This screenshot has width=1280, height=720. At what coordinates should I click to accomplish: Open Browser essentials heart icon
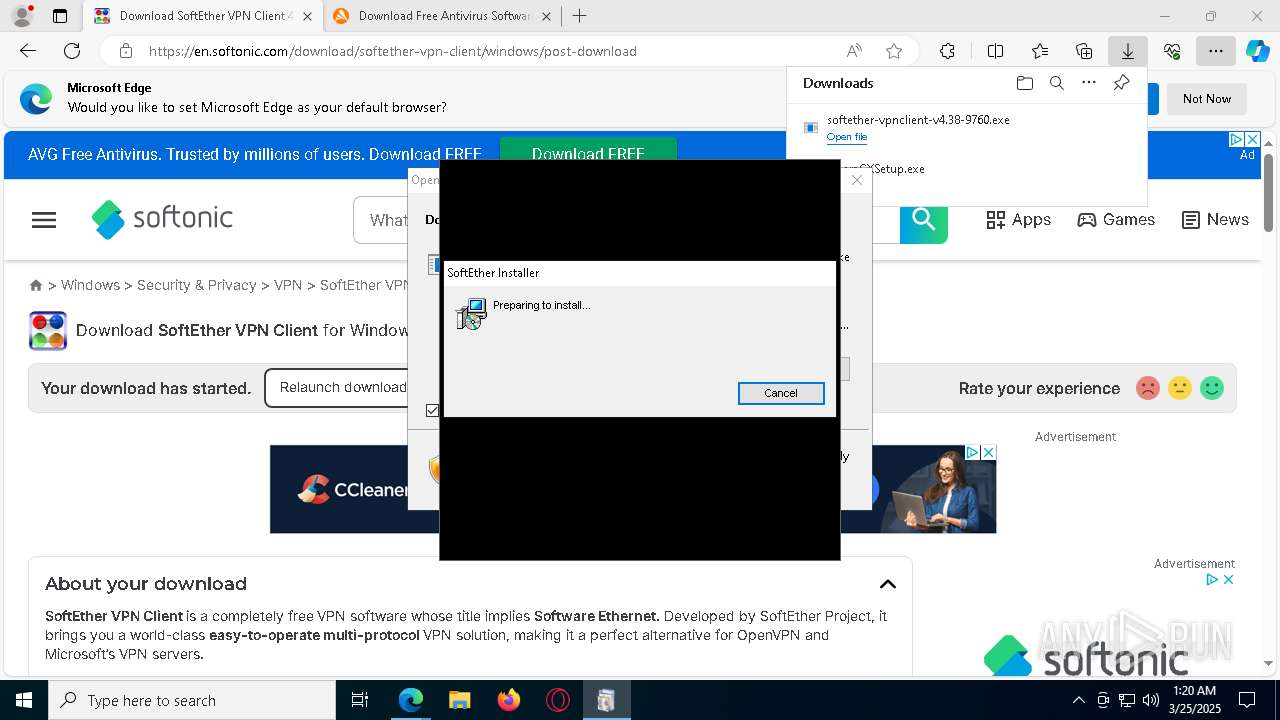pos(1172,51)
